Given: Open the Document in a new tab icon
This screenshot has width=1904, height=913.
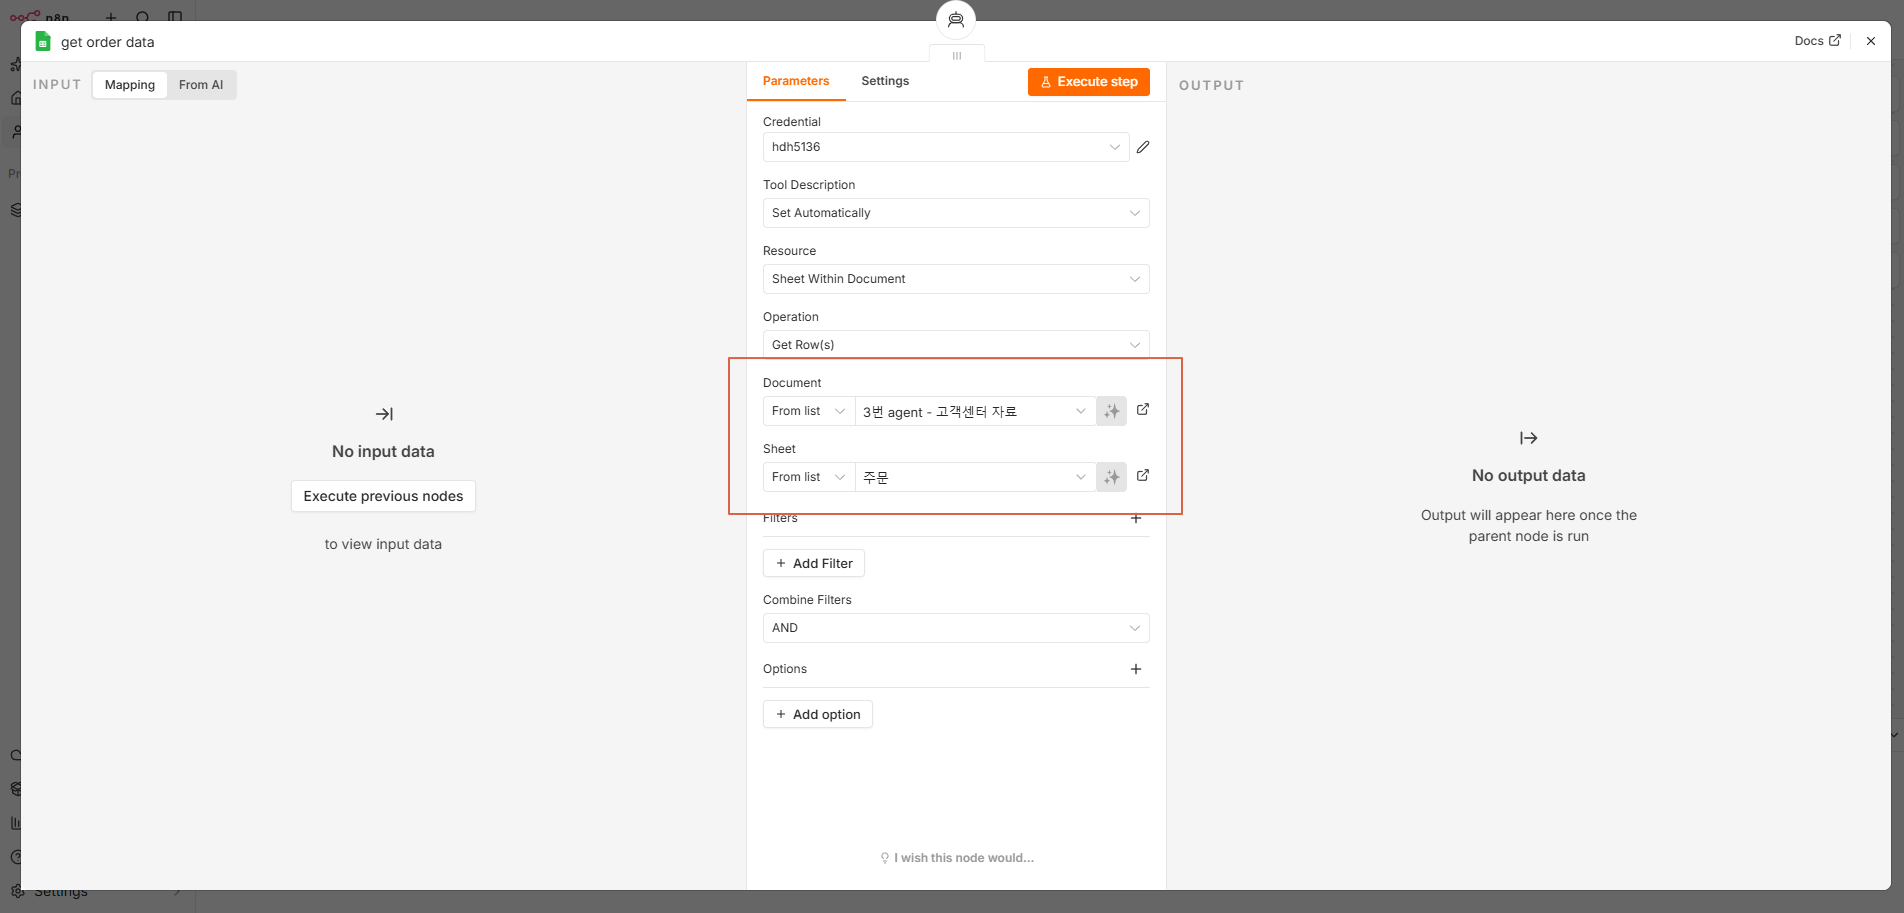Looking at the screenshot, I should (x=1143, y=410).
